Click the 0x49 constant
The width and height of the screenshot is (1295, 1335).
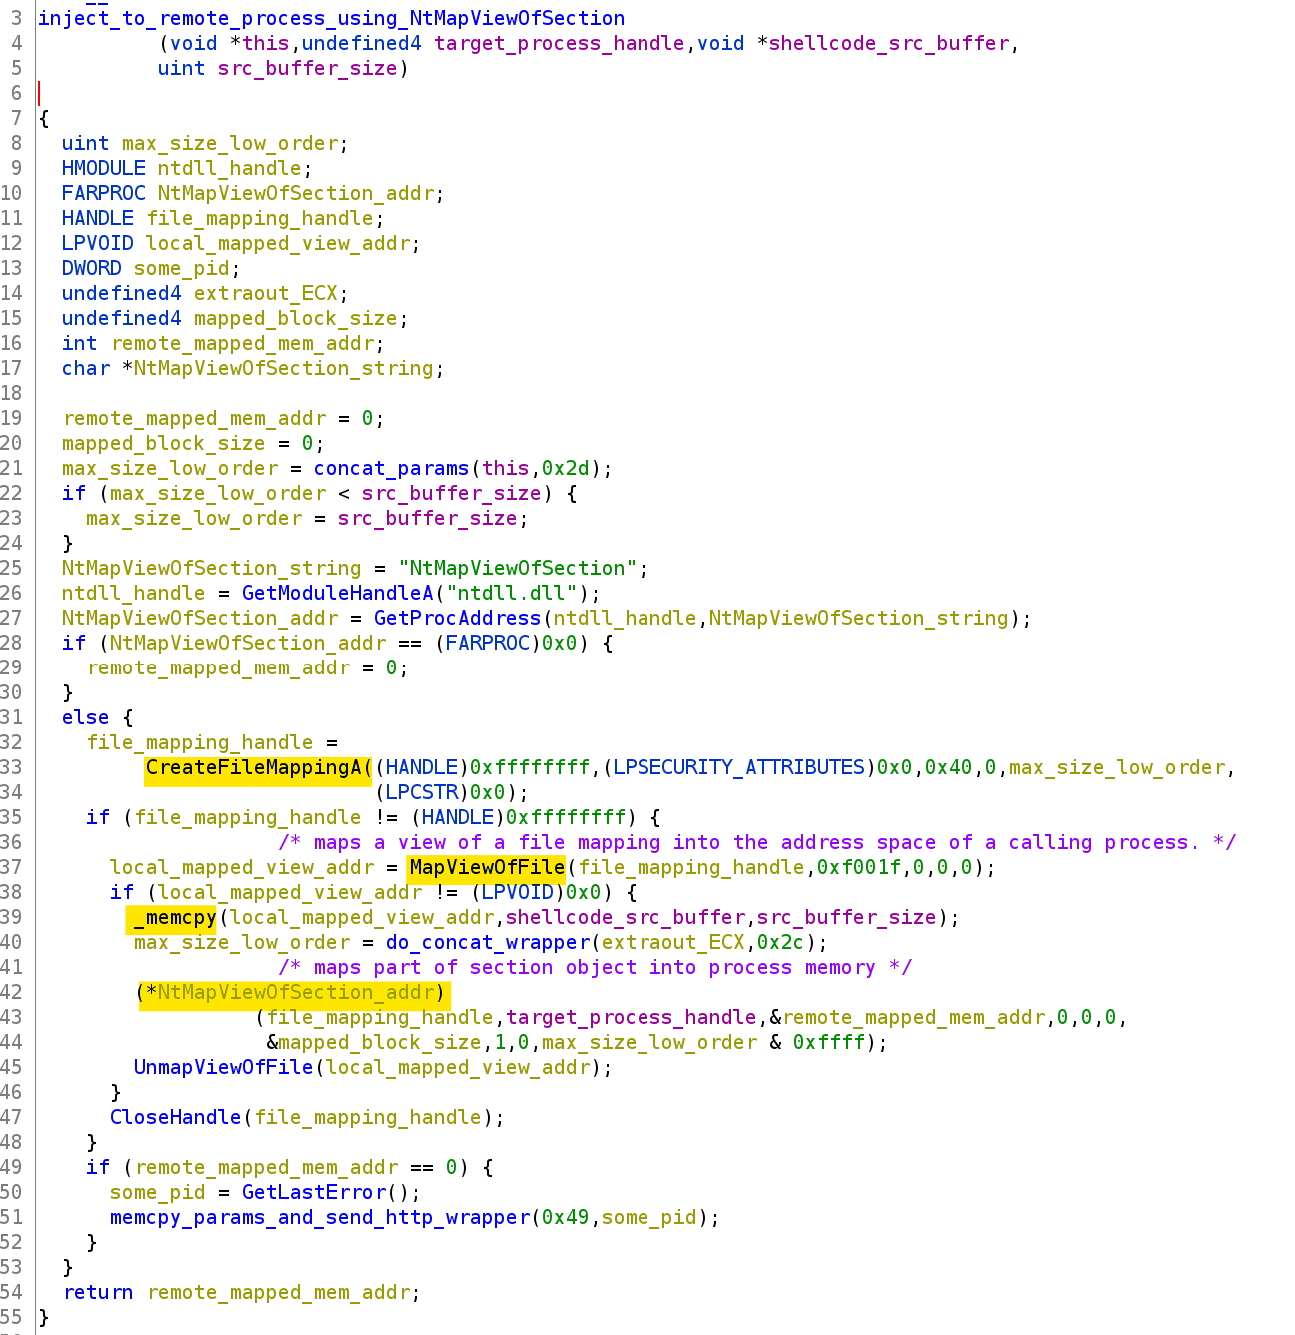point(565,1217)
